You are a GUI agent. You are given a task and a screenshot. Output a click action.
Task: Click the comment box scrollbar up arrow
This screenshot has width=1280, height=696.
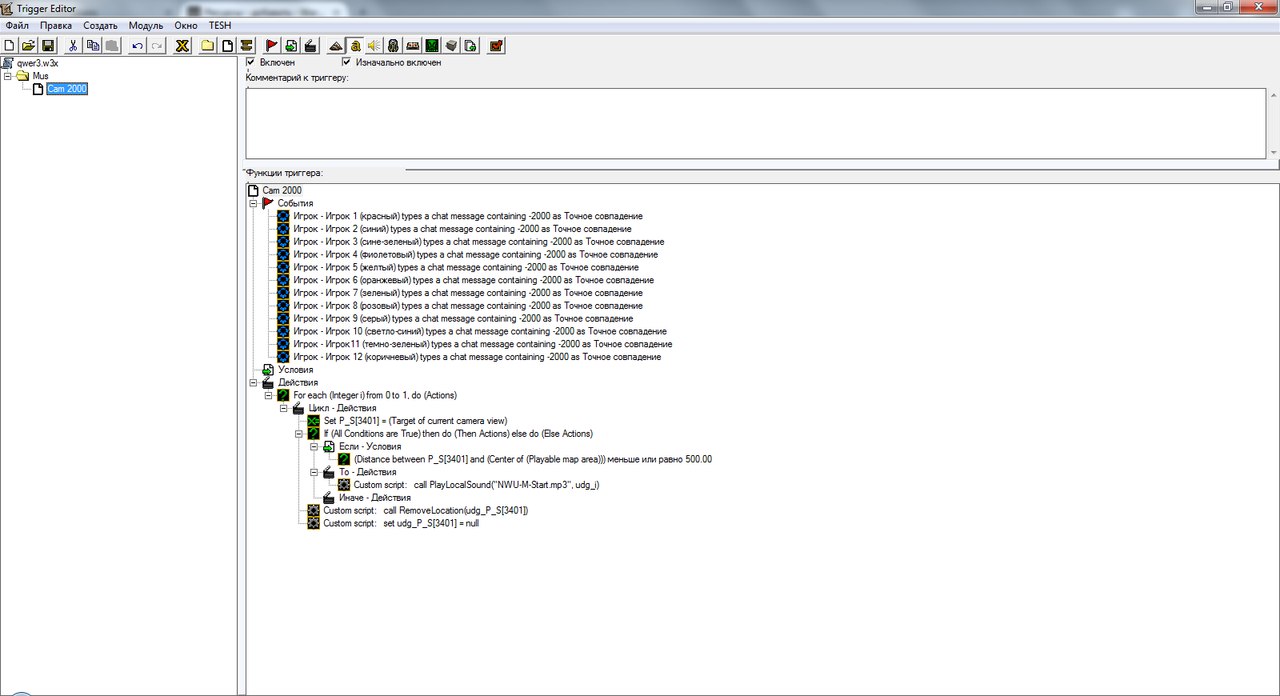[x=1273, y=93]
